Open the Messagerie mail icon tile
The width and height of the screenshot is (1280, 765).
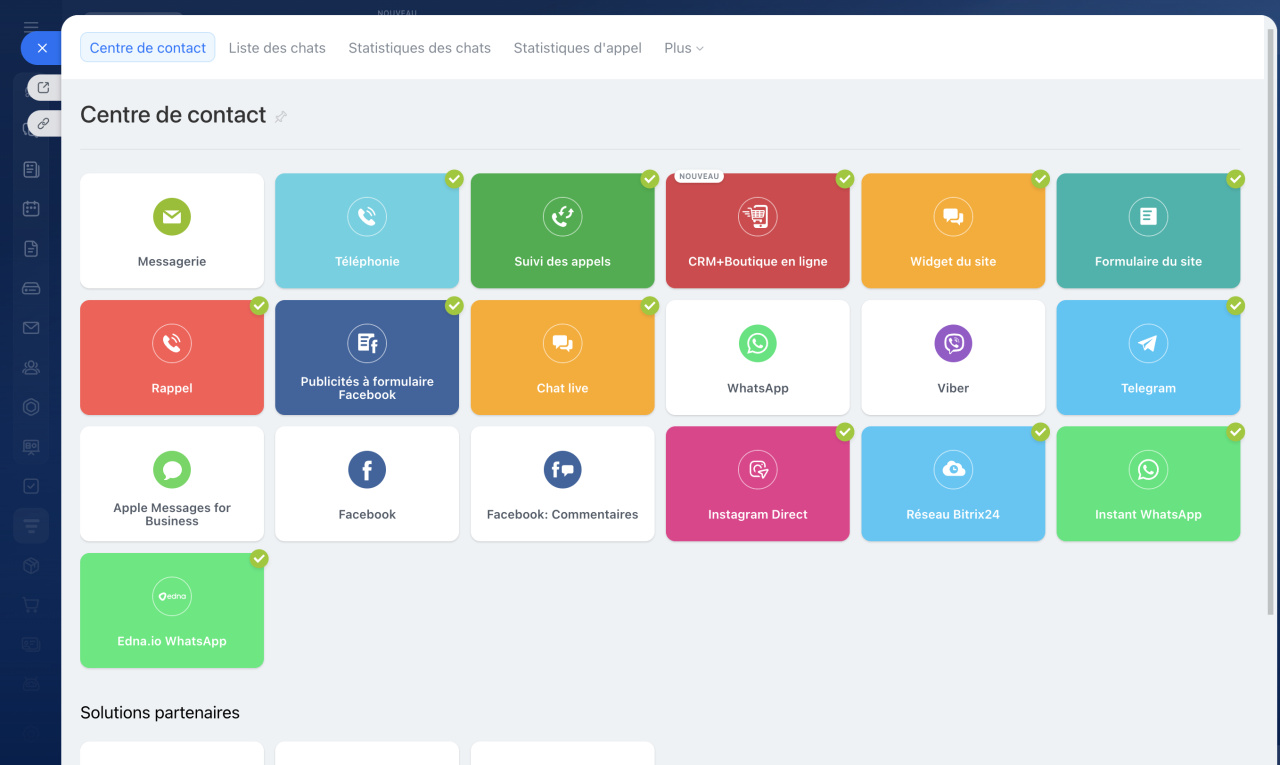[x=172, y=217]
